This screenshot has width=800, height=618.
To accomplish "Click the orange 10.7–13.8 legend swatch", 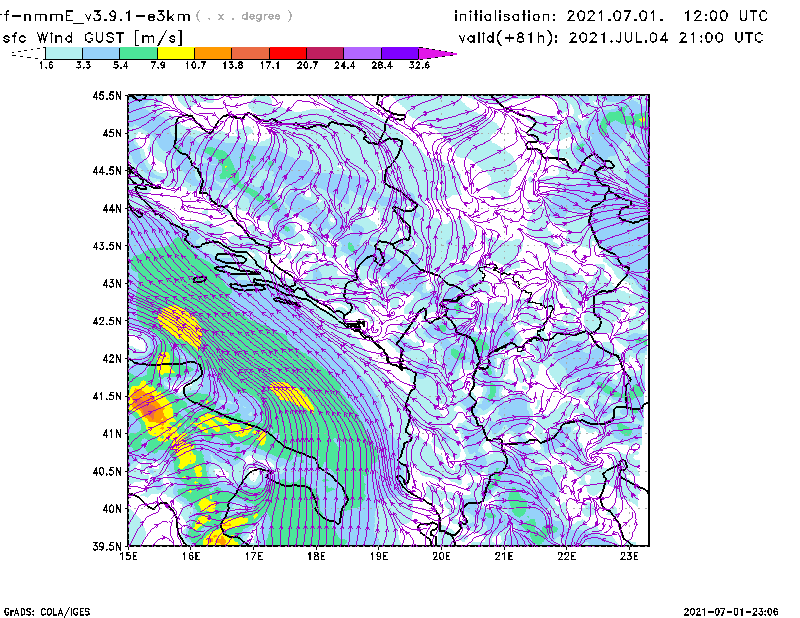I will [213, 53].
